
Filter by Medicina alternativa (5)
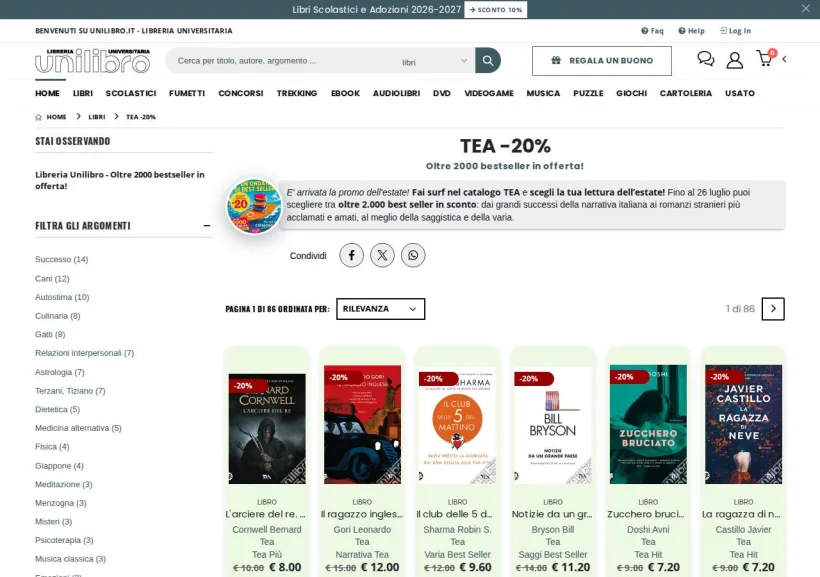pos(78,428)
